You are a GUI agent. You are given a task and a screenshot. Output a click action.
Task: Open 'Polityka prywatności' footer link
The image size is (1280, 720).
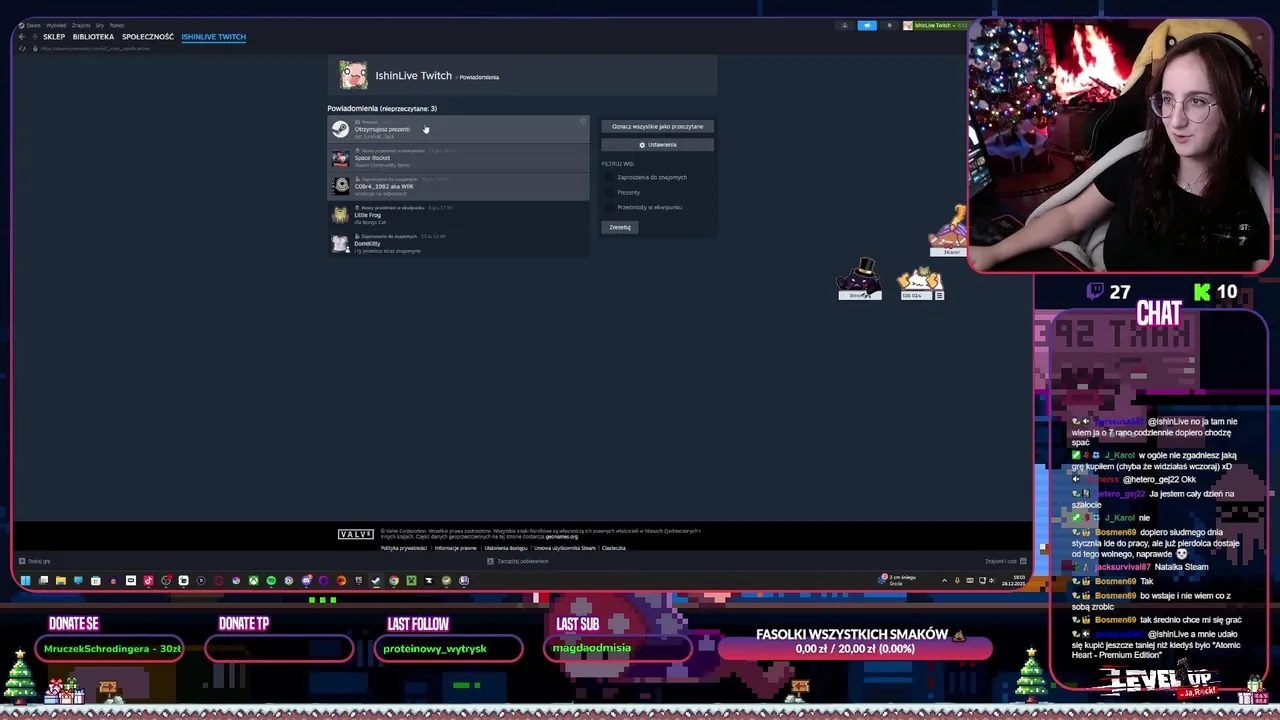pyautogui.click(x=404, y=548)
